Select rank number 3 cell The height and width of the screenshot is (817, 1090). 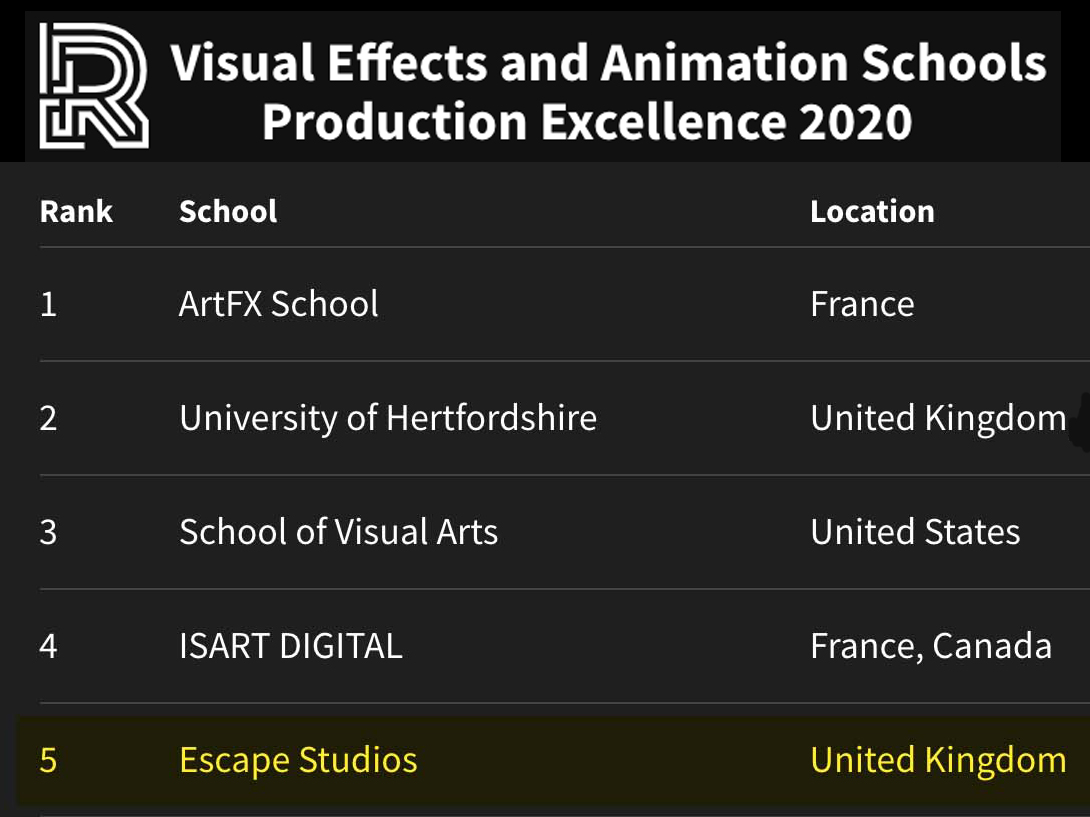(48, 532)
